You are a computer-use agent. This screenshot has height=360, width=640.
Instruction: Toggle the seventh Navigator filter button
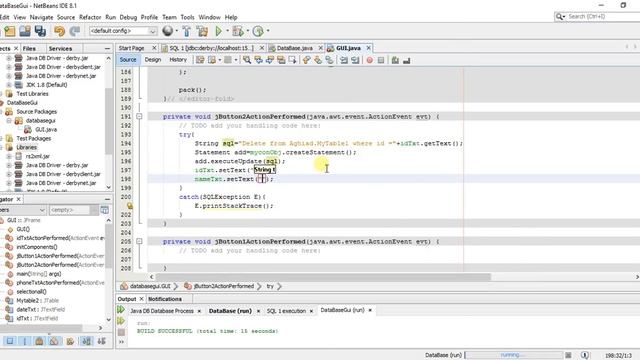click(102, 341)
